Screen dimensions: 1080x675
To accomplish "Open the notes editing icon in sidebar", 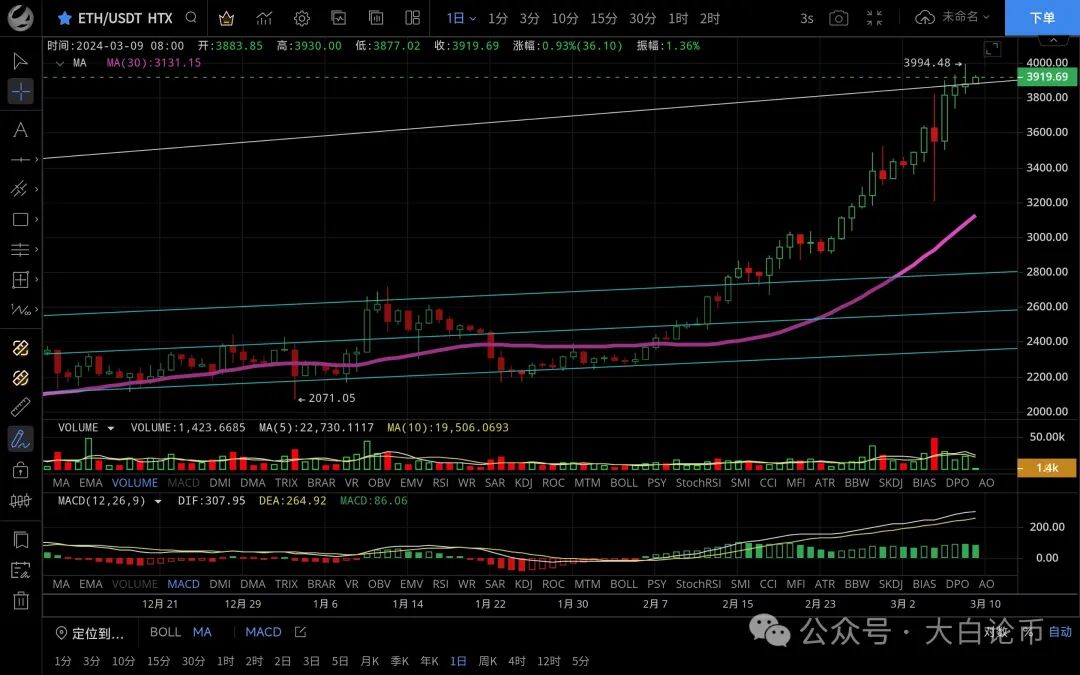I will 21,570.
